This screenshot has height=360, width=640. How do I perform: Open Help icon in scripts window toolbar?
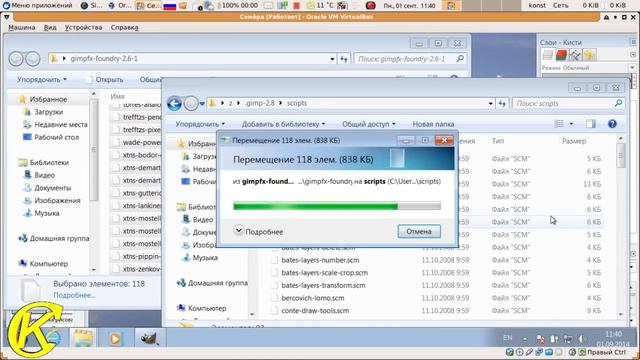pos(612,124)
